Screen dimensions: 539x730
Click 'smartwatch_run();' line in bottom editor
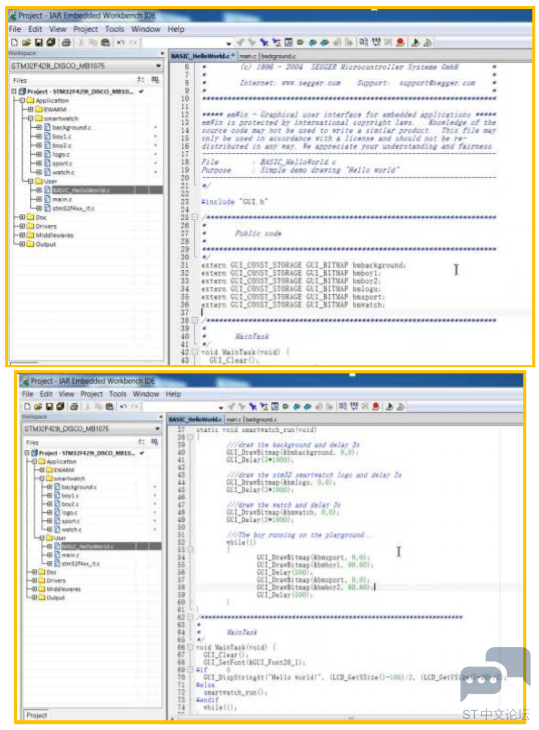(x=236, y=692)
